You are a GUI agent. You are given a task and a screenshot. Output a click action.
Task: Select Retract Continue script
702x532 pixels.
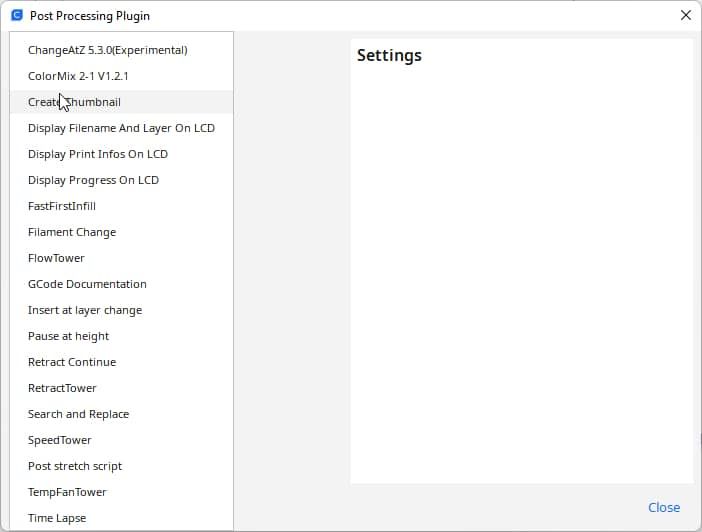point(72,362)
